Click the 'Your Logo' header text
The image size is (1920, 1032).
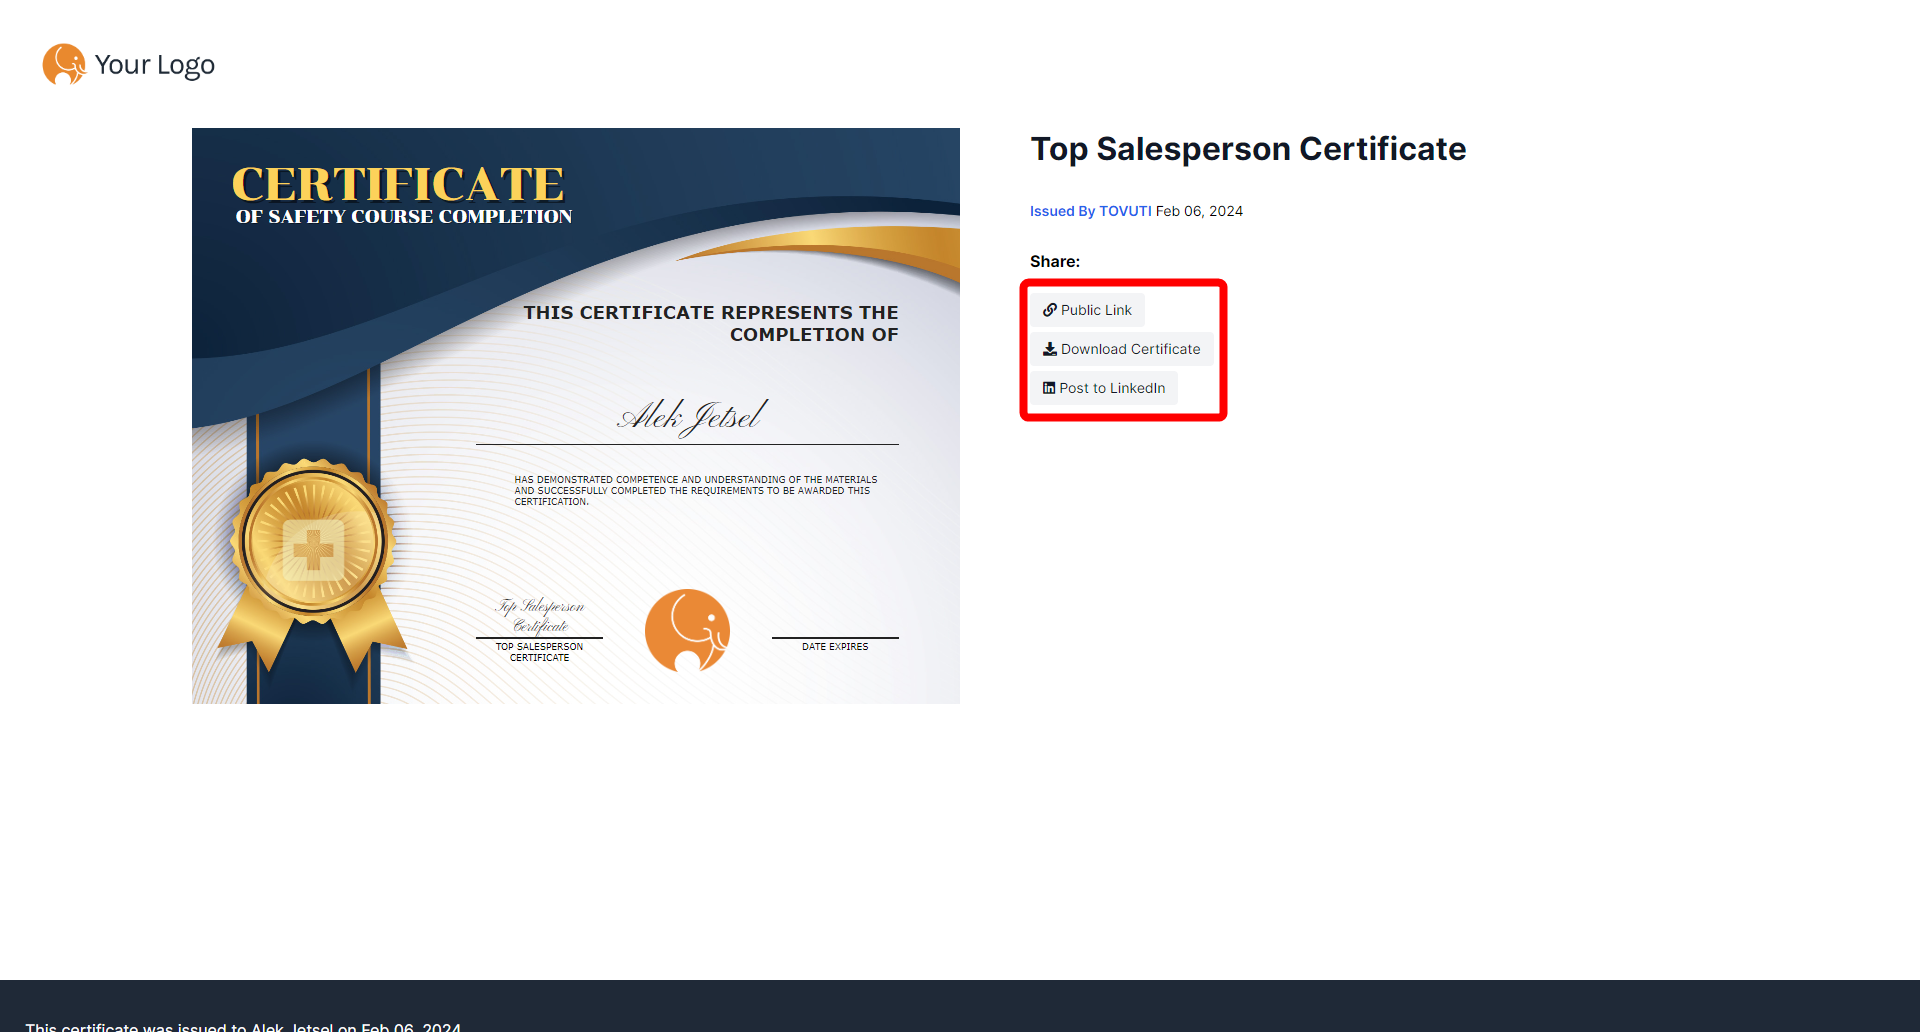[x=155, y=65]
